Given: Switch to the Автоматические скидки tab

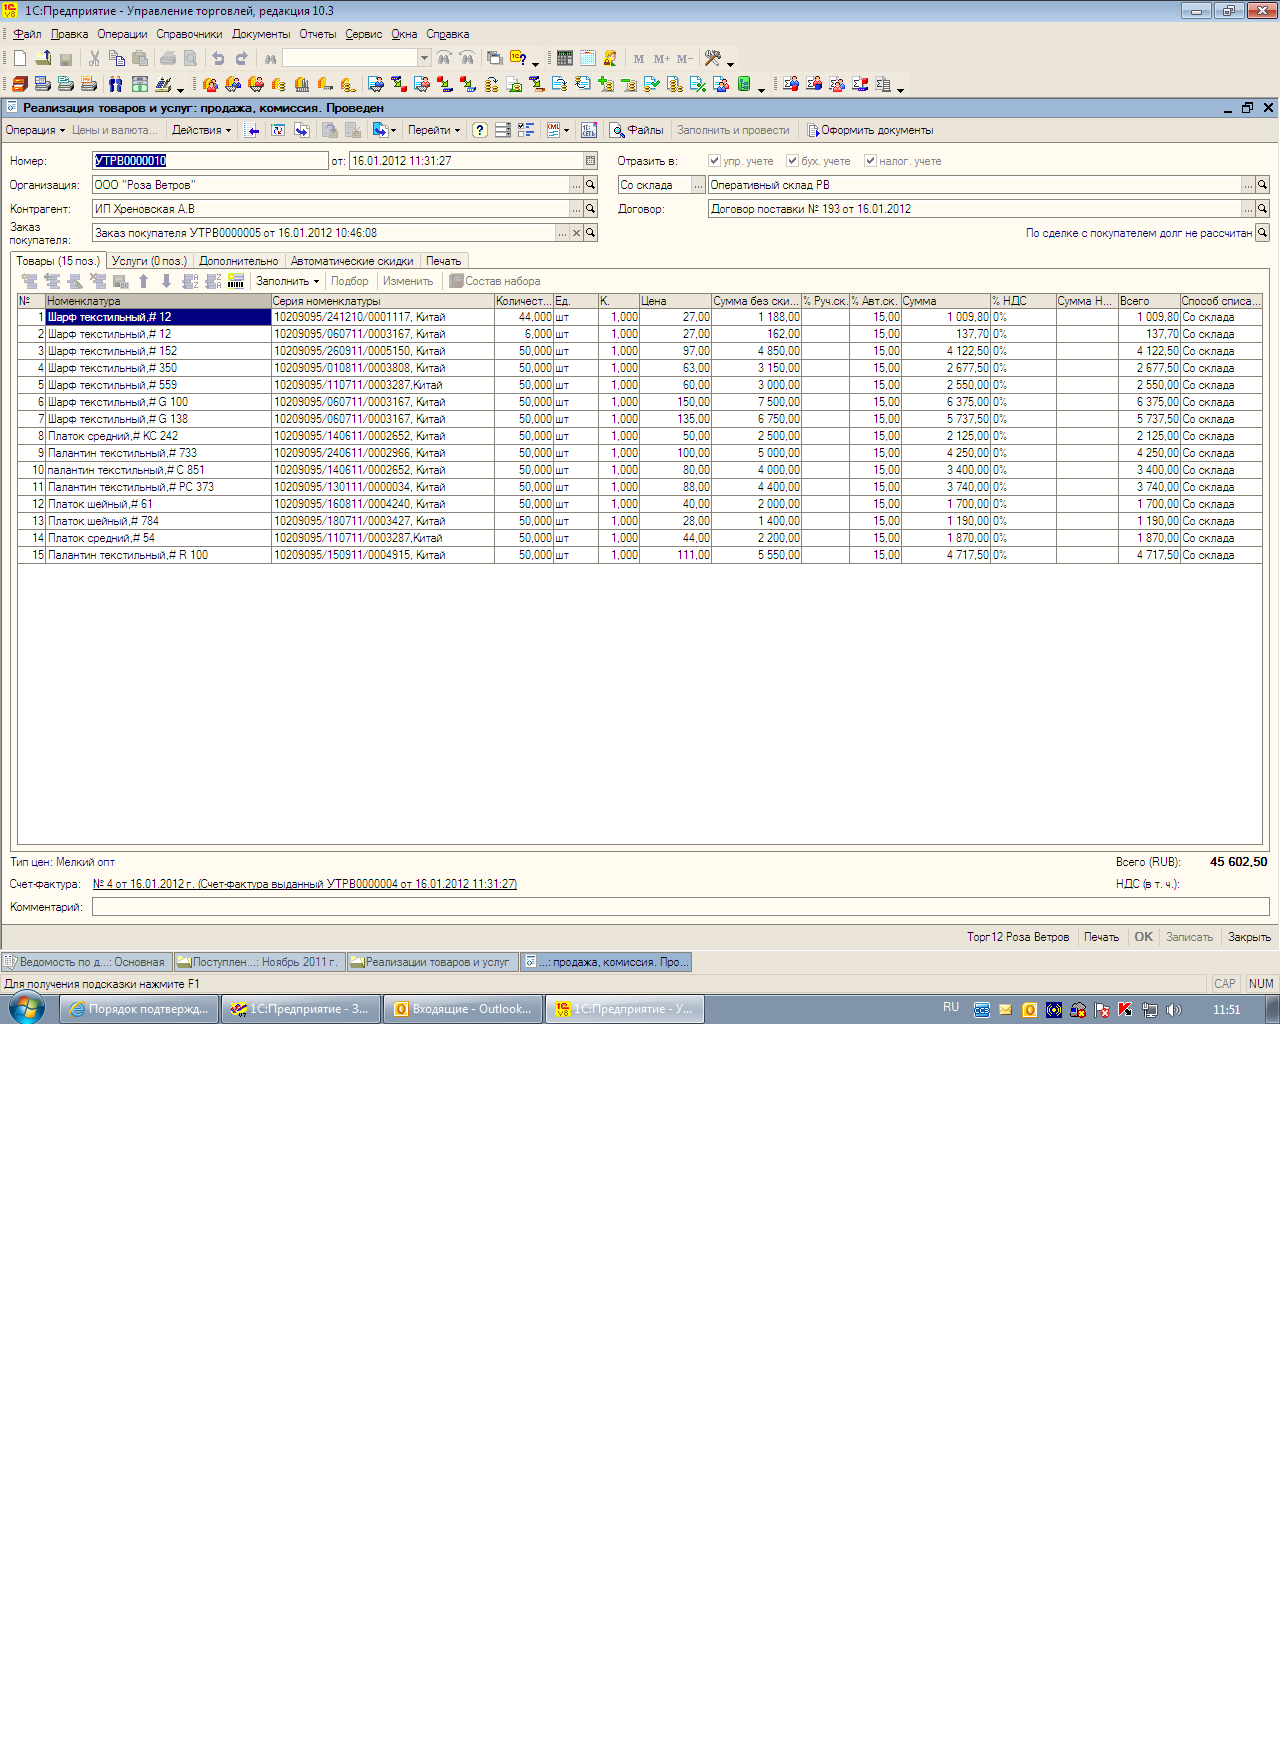Looking at the screenshot, I should pyautogui.click(x=352, y=261).
